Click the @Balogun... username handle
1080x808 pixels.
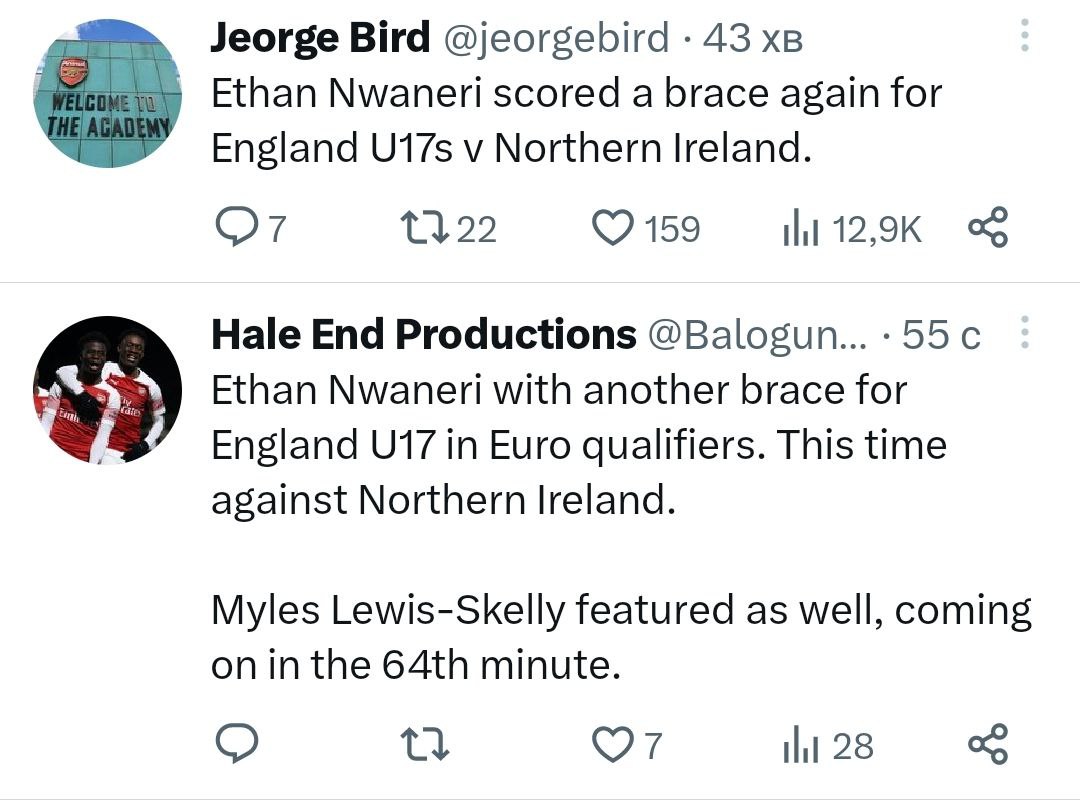click(760, 335)
